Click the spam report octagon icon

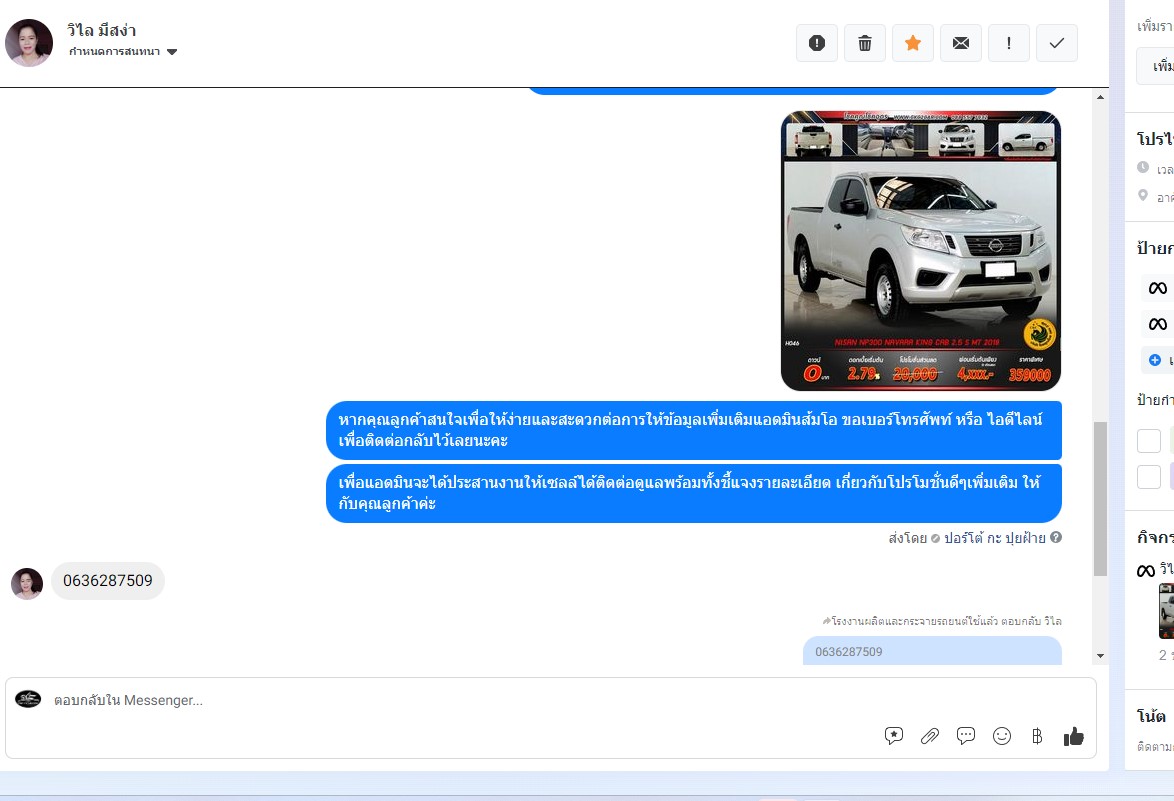817,43
